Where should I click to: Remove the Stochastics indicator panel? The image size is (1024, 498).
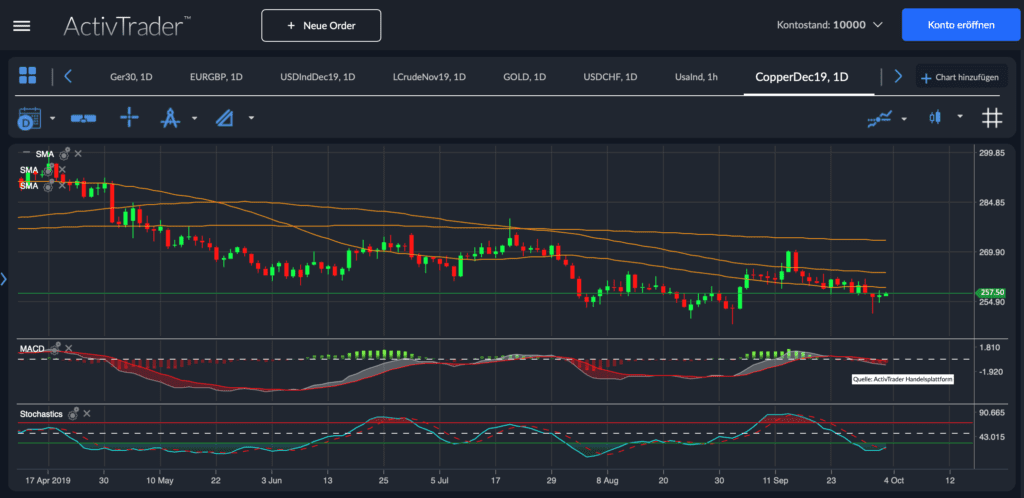(87, 414)
